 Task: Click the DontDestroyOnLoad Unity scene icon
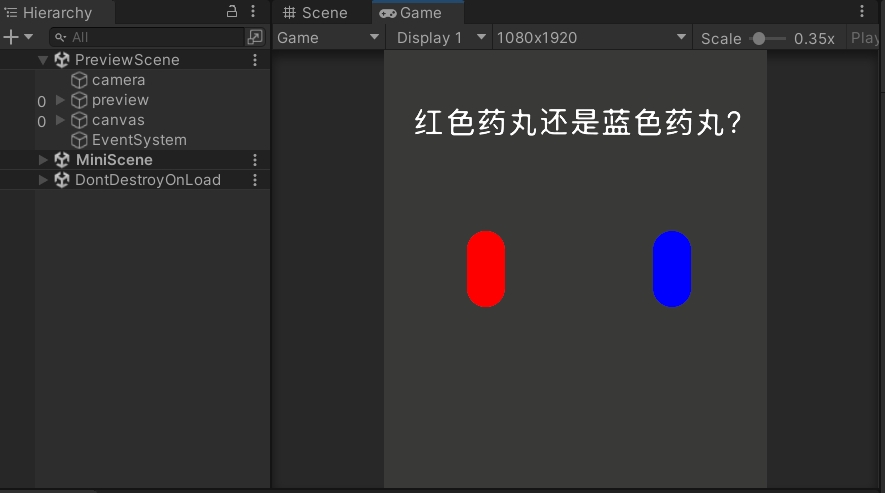pyautogui.click(x=62, y=180)
